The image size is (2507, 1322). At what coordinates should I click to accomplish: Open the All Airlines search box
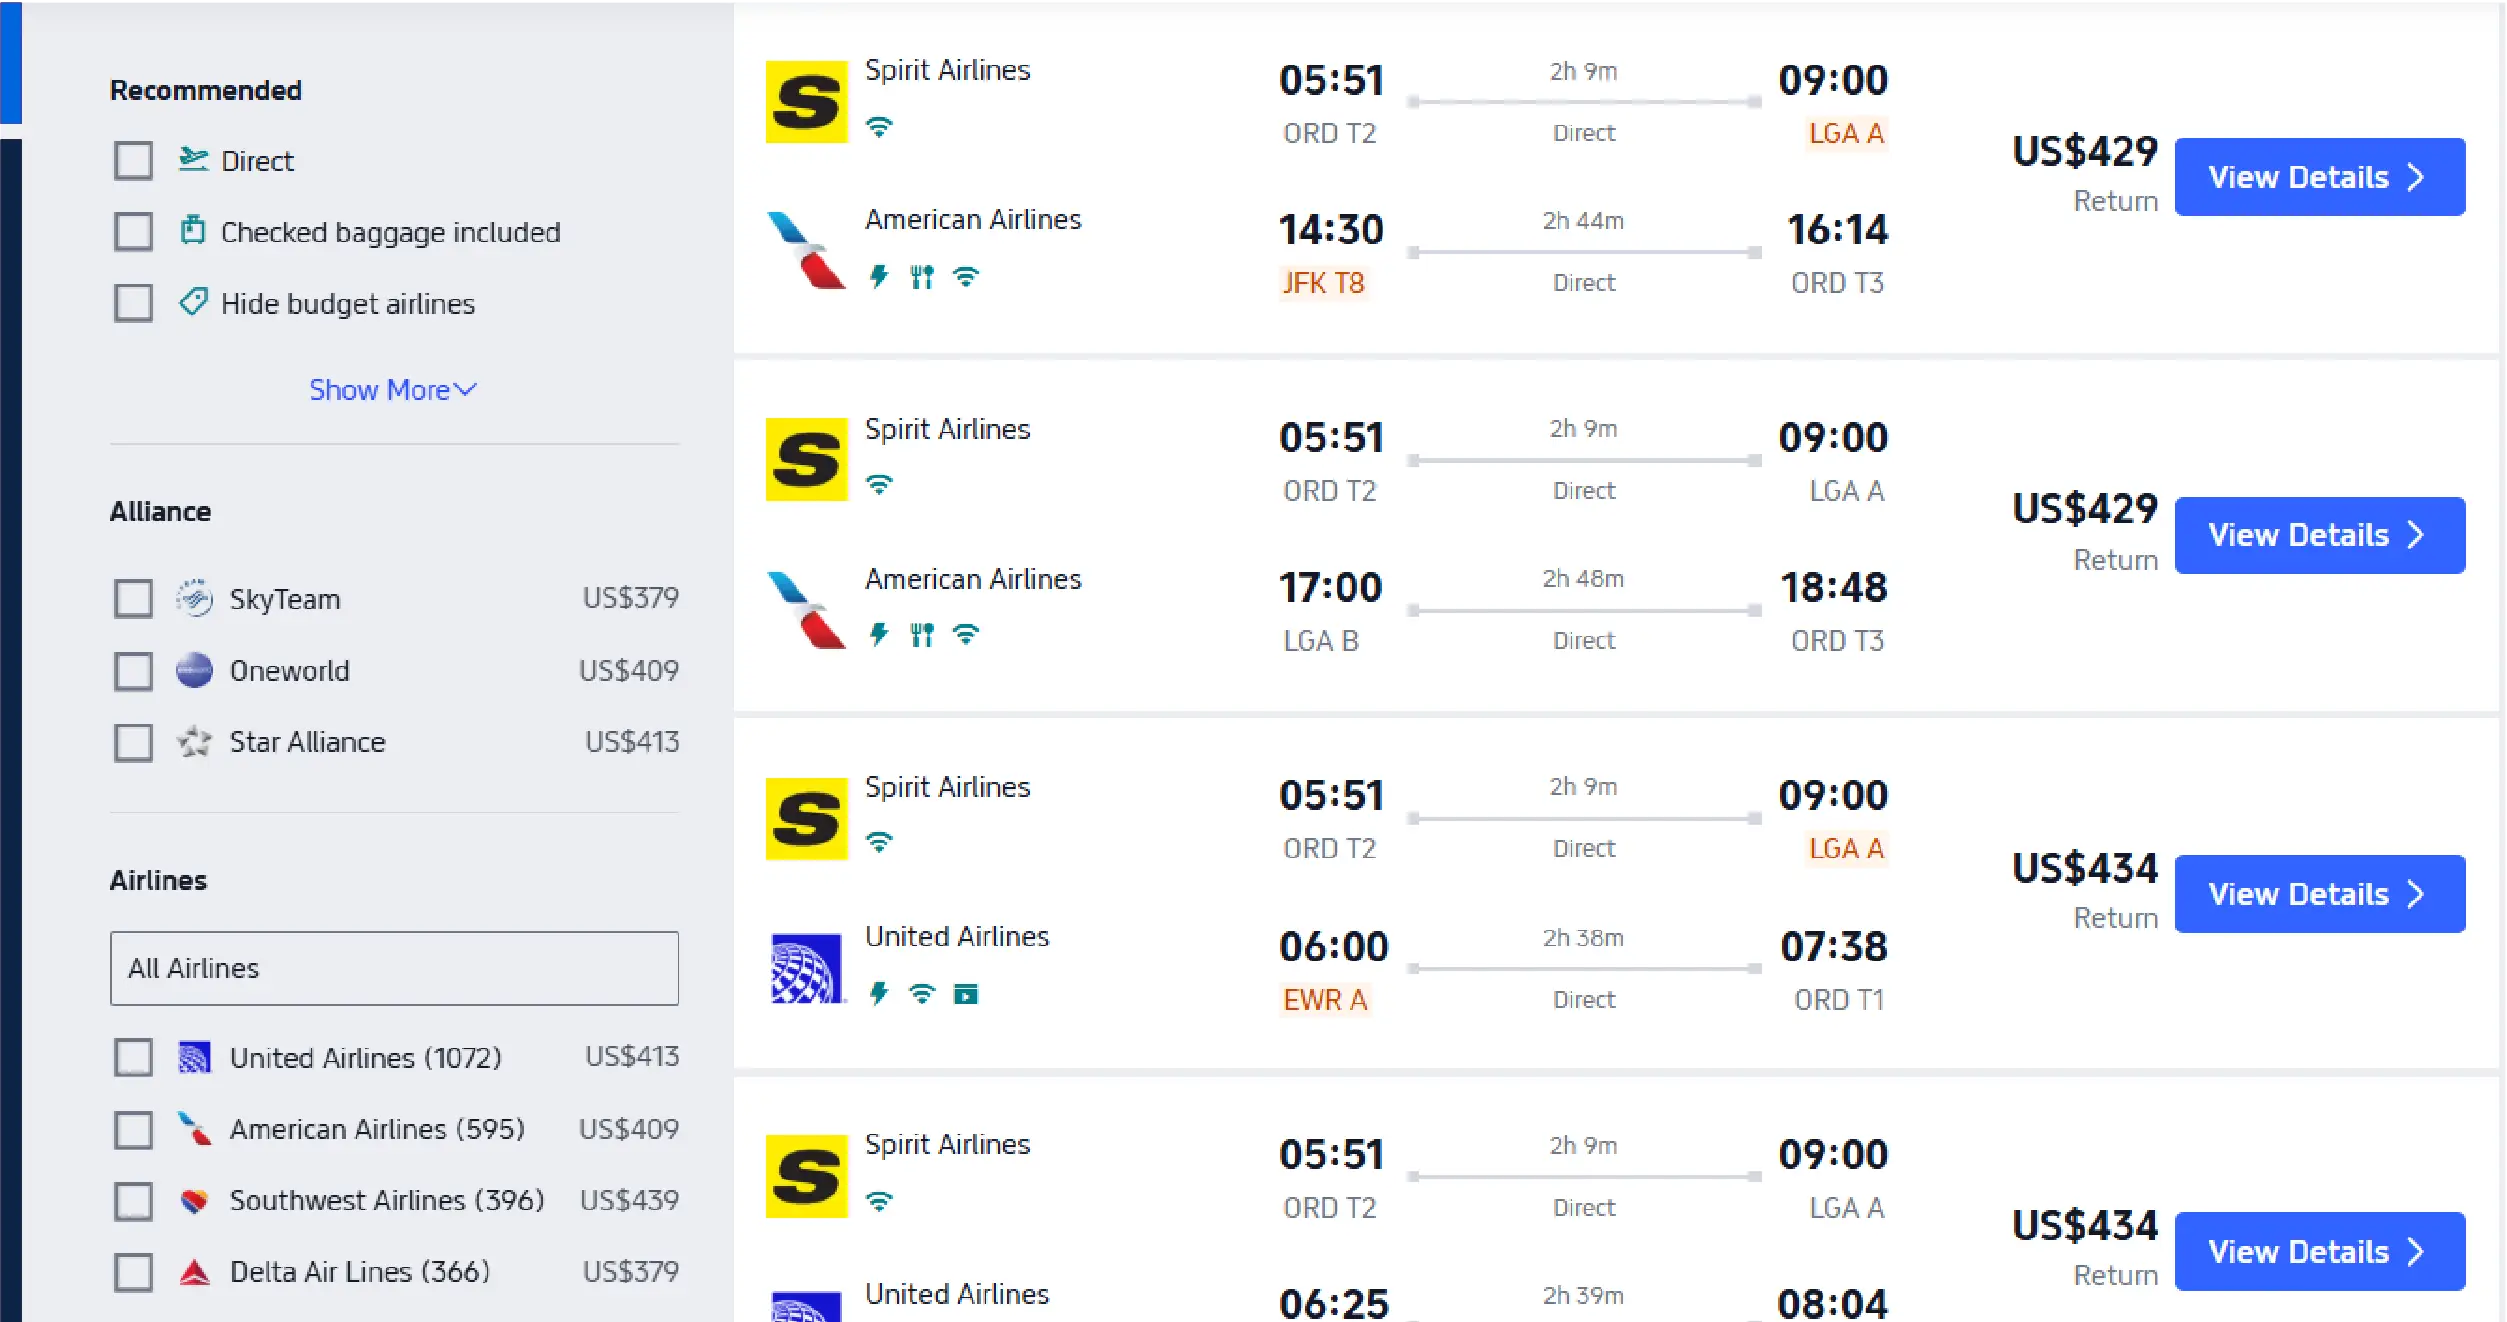click(x=394, y=968)
